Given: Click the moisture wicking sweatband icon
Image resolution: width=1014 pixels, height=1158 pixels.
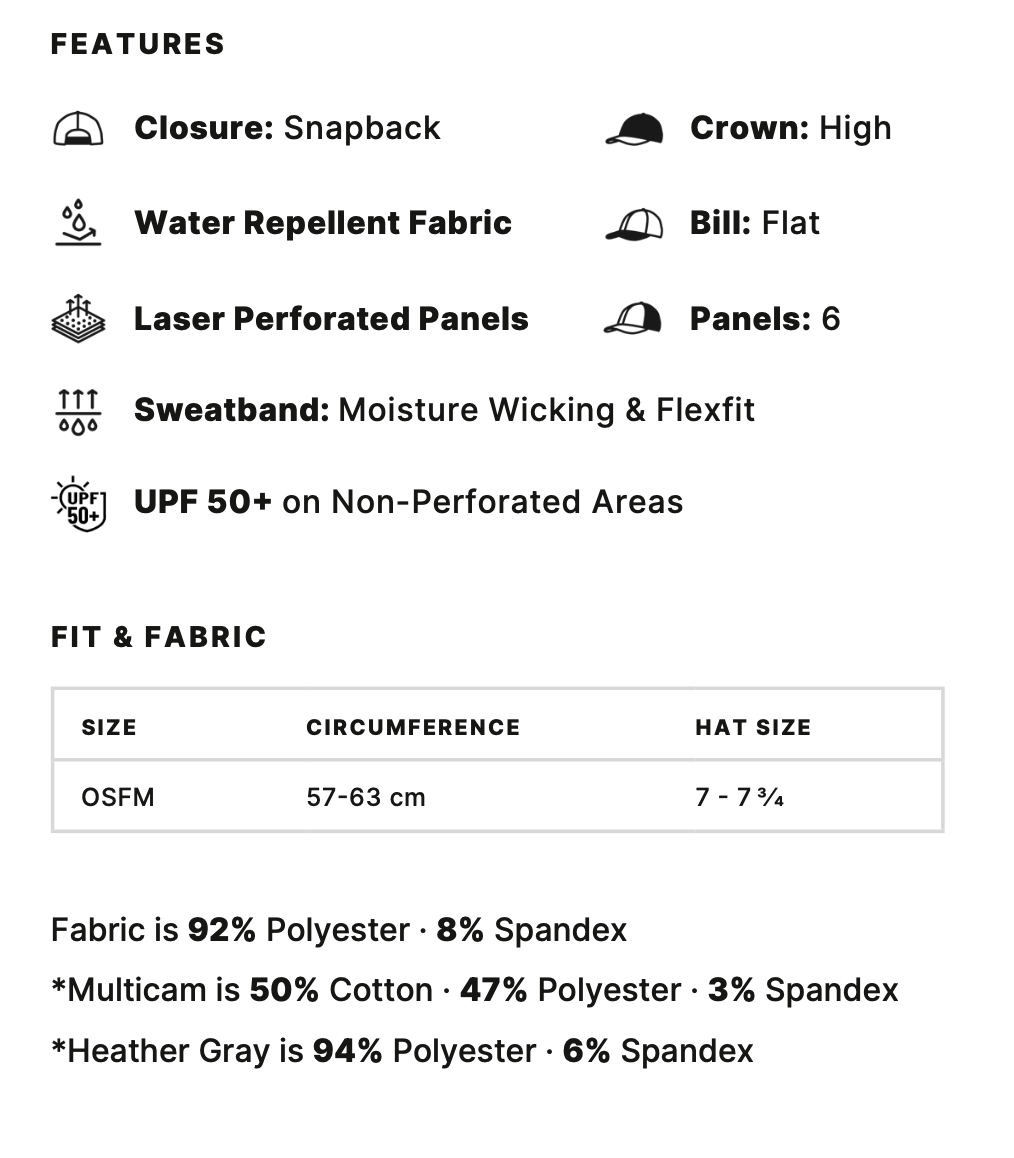Looking at the screenshot, I should click(78, 411).
